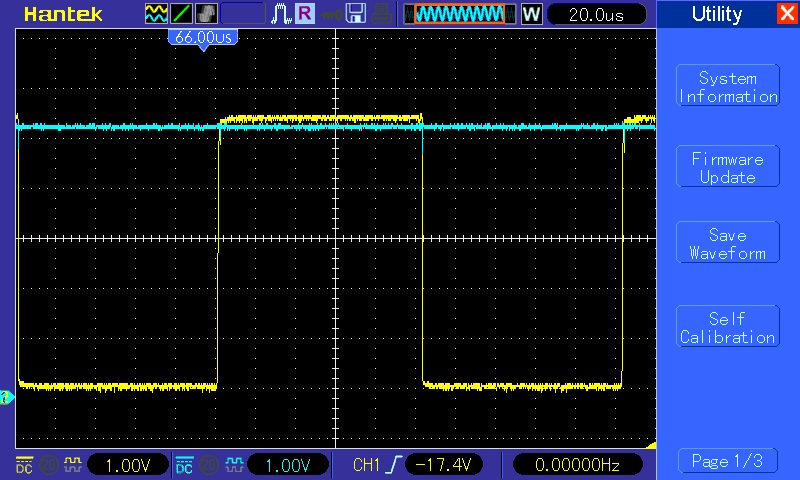Click CH2 1.00V vertical scale readout

pyautogui.click(x=287, y=465)
